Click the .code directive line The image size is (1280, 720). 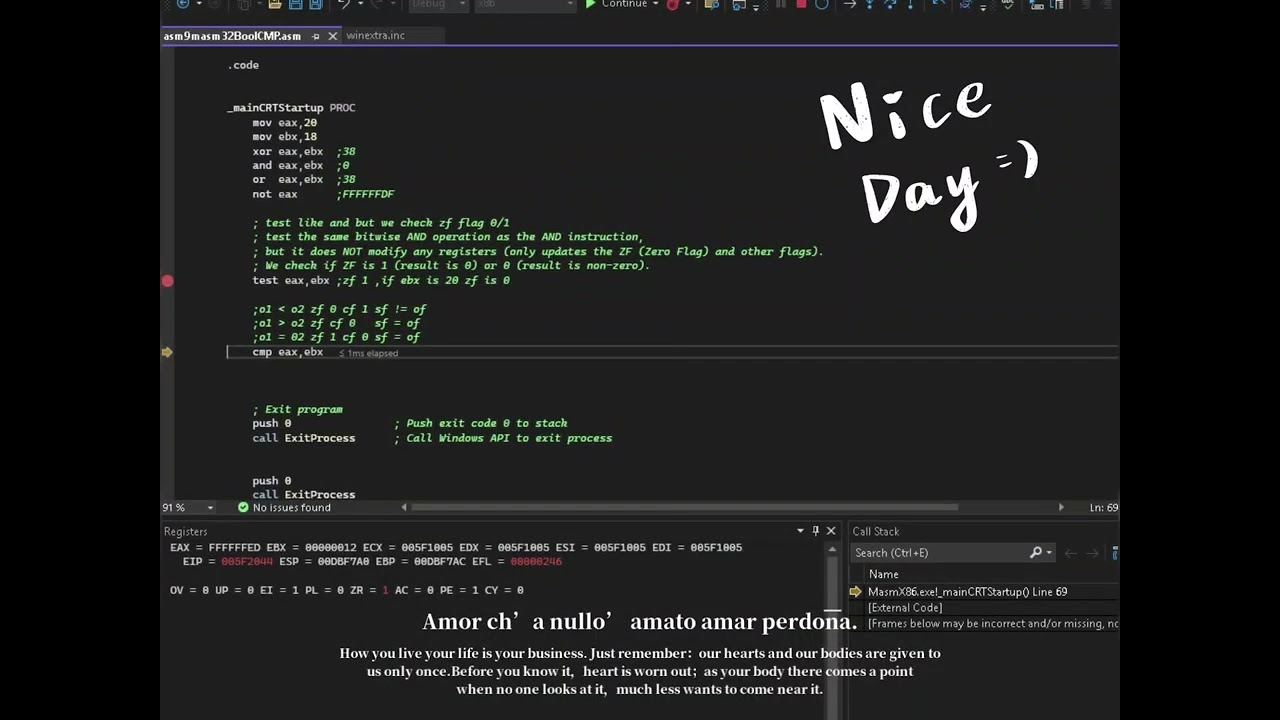[243, 65]
